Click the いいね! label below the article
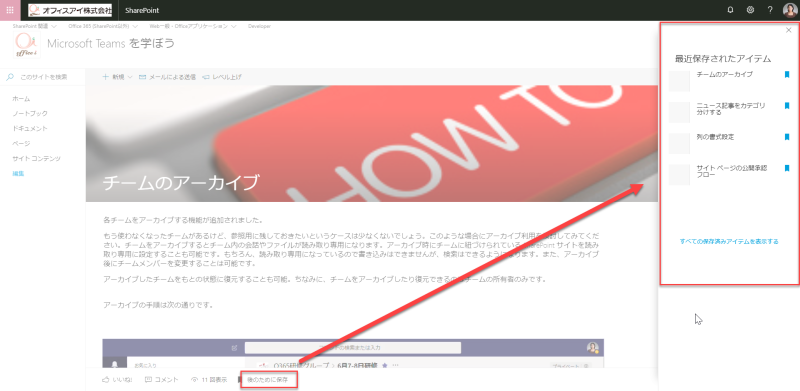The height and width of the screenshot is (391, 800). [122, 380]
